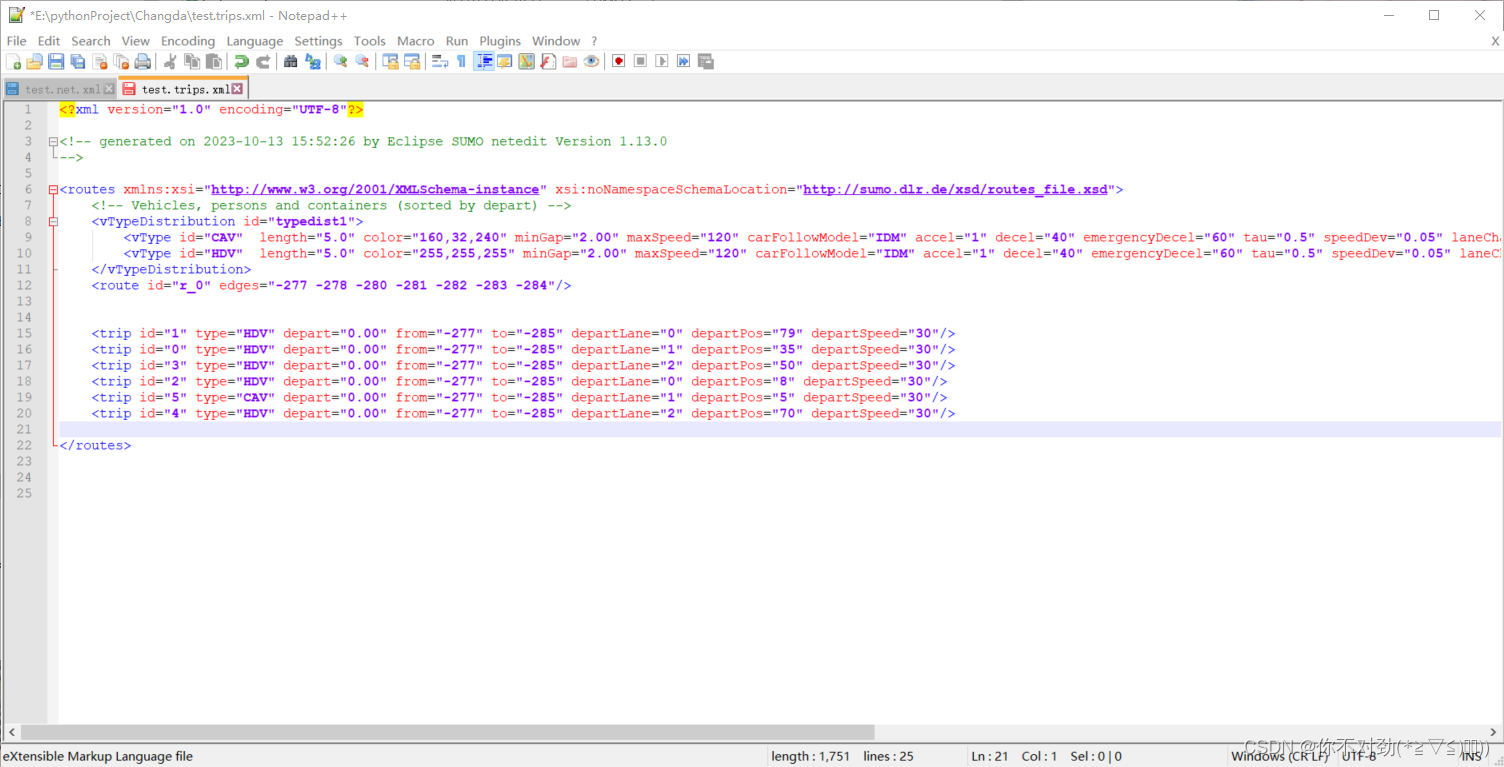Screen dimensions: 1504x767
Task: Open the Plugins menu
Action: (x=500, y=41)
